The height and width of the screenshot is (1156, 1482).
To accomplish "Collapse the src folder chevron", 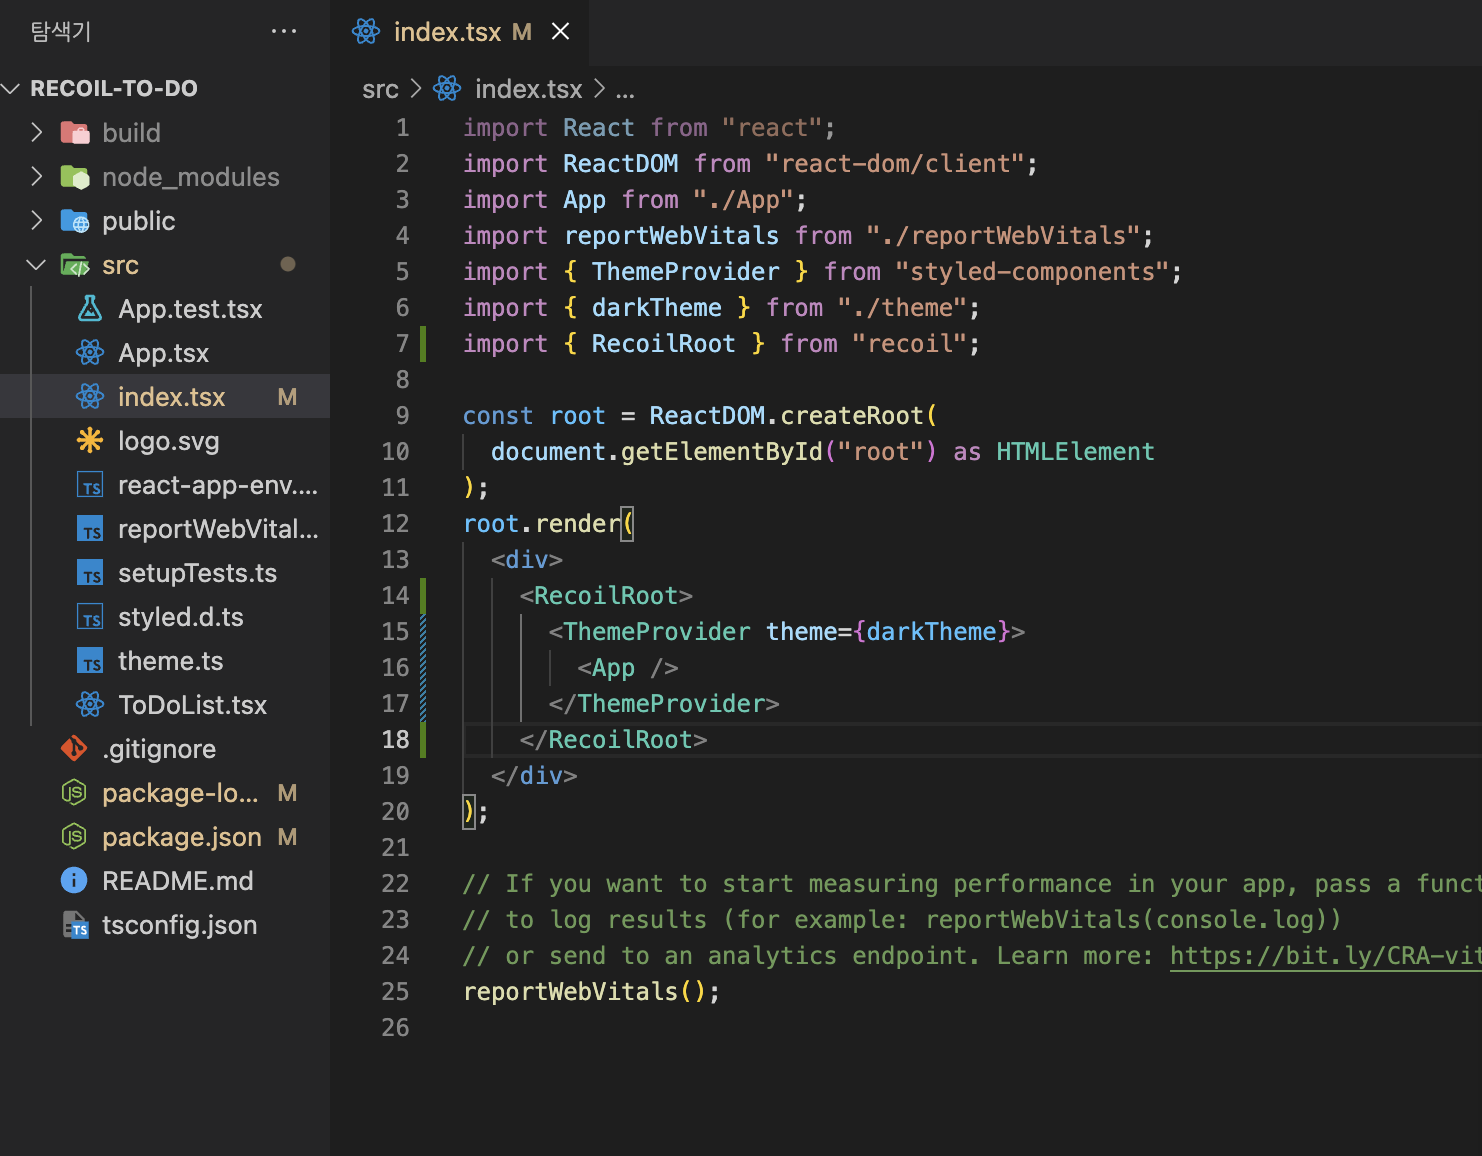I will pos(37,265).
